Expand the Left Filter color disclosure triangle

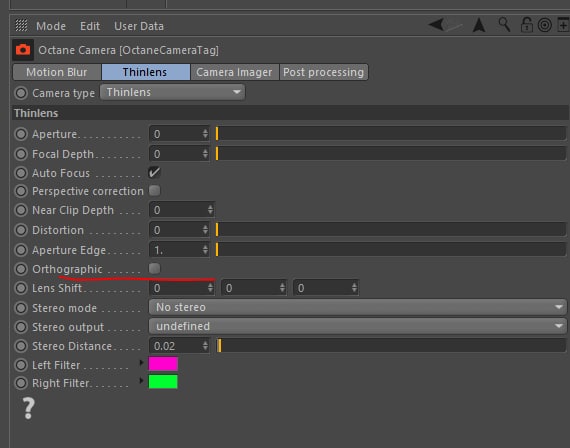[141, 363]
